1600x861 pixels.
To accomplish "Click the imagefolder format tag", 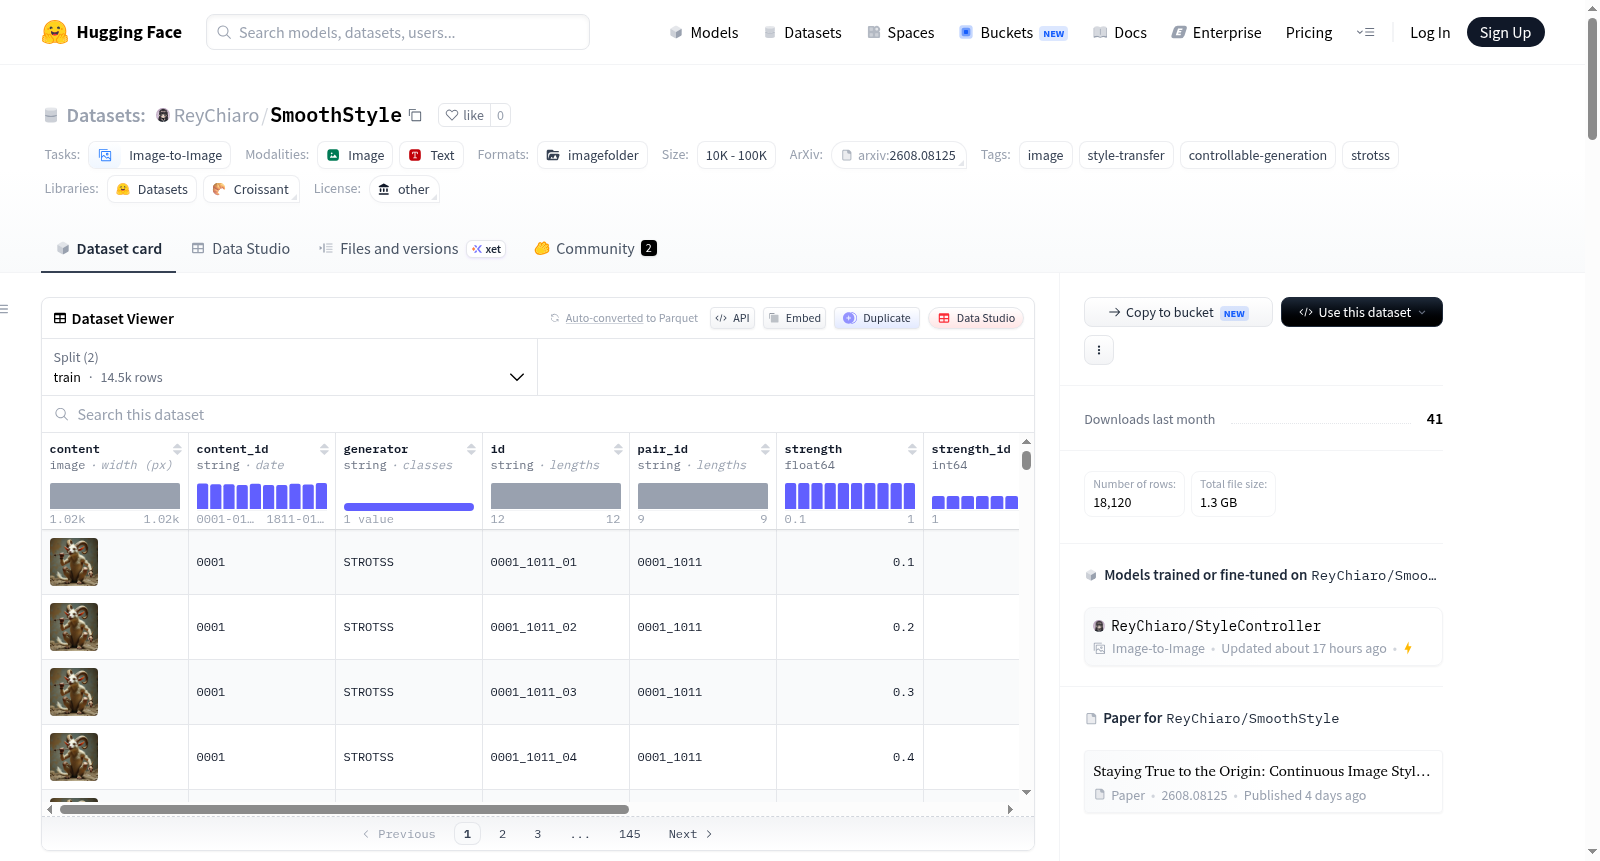I will point(593,155).
